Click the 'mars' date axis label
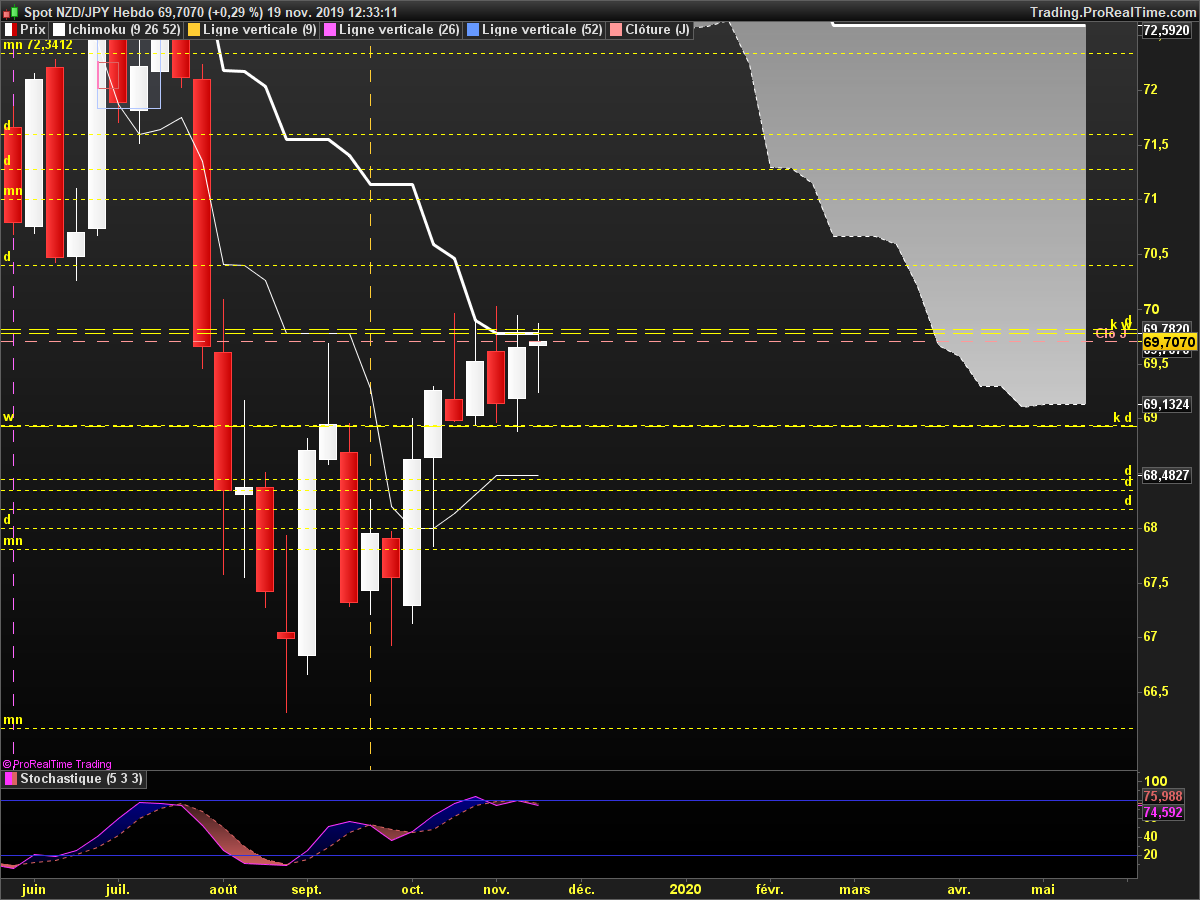The height and width of the screenshot is (900, 1200). point(854,889)
